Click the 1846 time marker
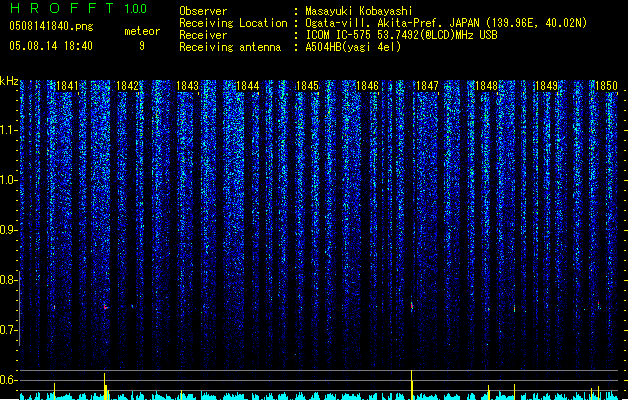This screenshot has height=400, width=629. pyautogui.click(x=367, y=86)
